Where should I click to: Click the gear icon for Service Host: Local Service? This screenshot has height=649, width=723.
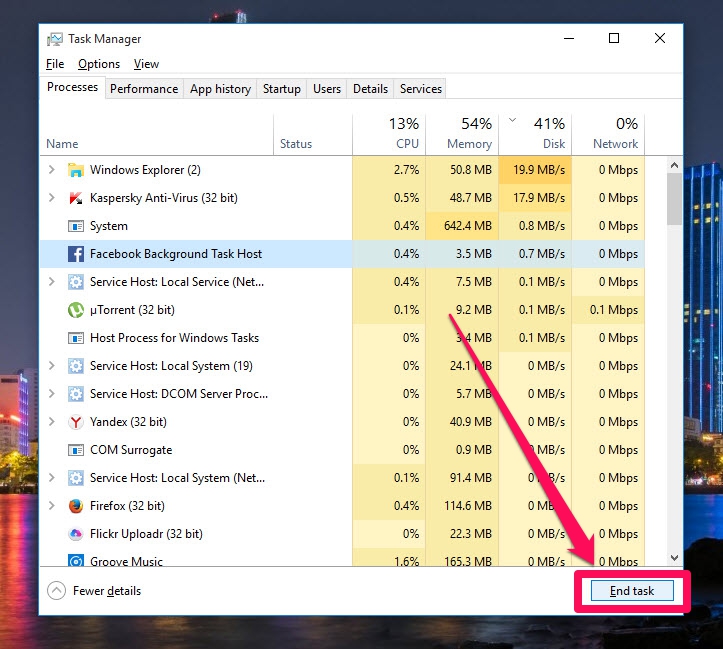(76, 282)
